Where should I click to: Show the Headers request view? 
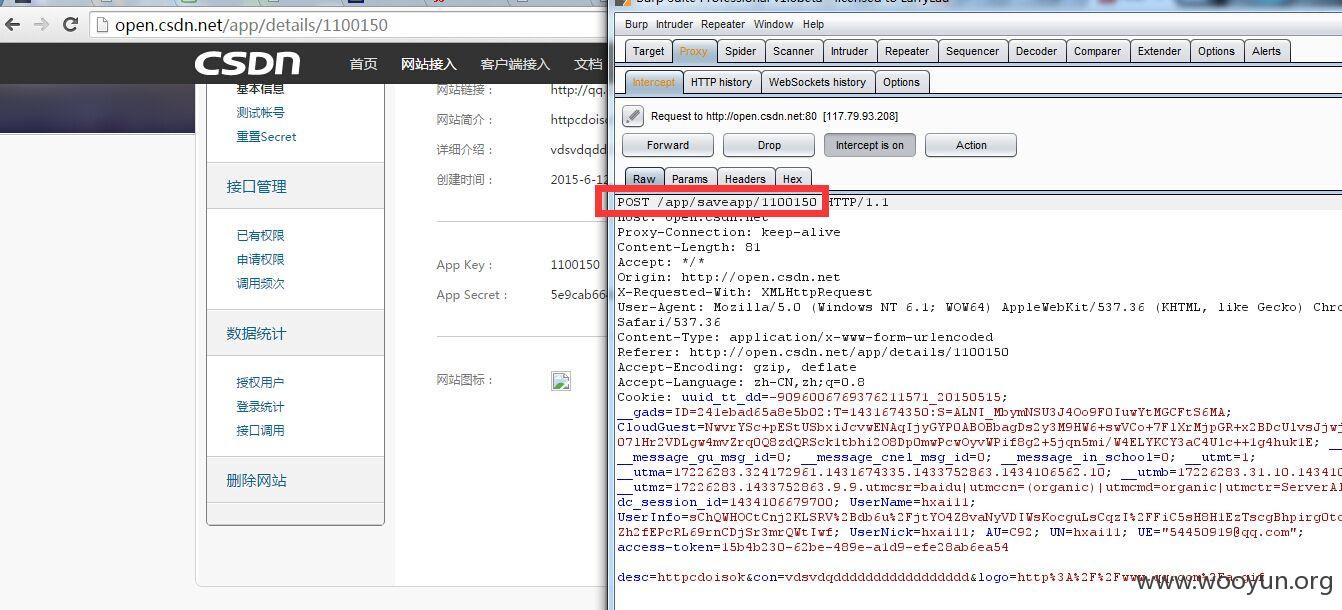[x=745, y=179]
